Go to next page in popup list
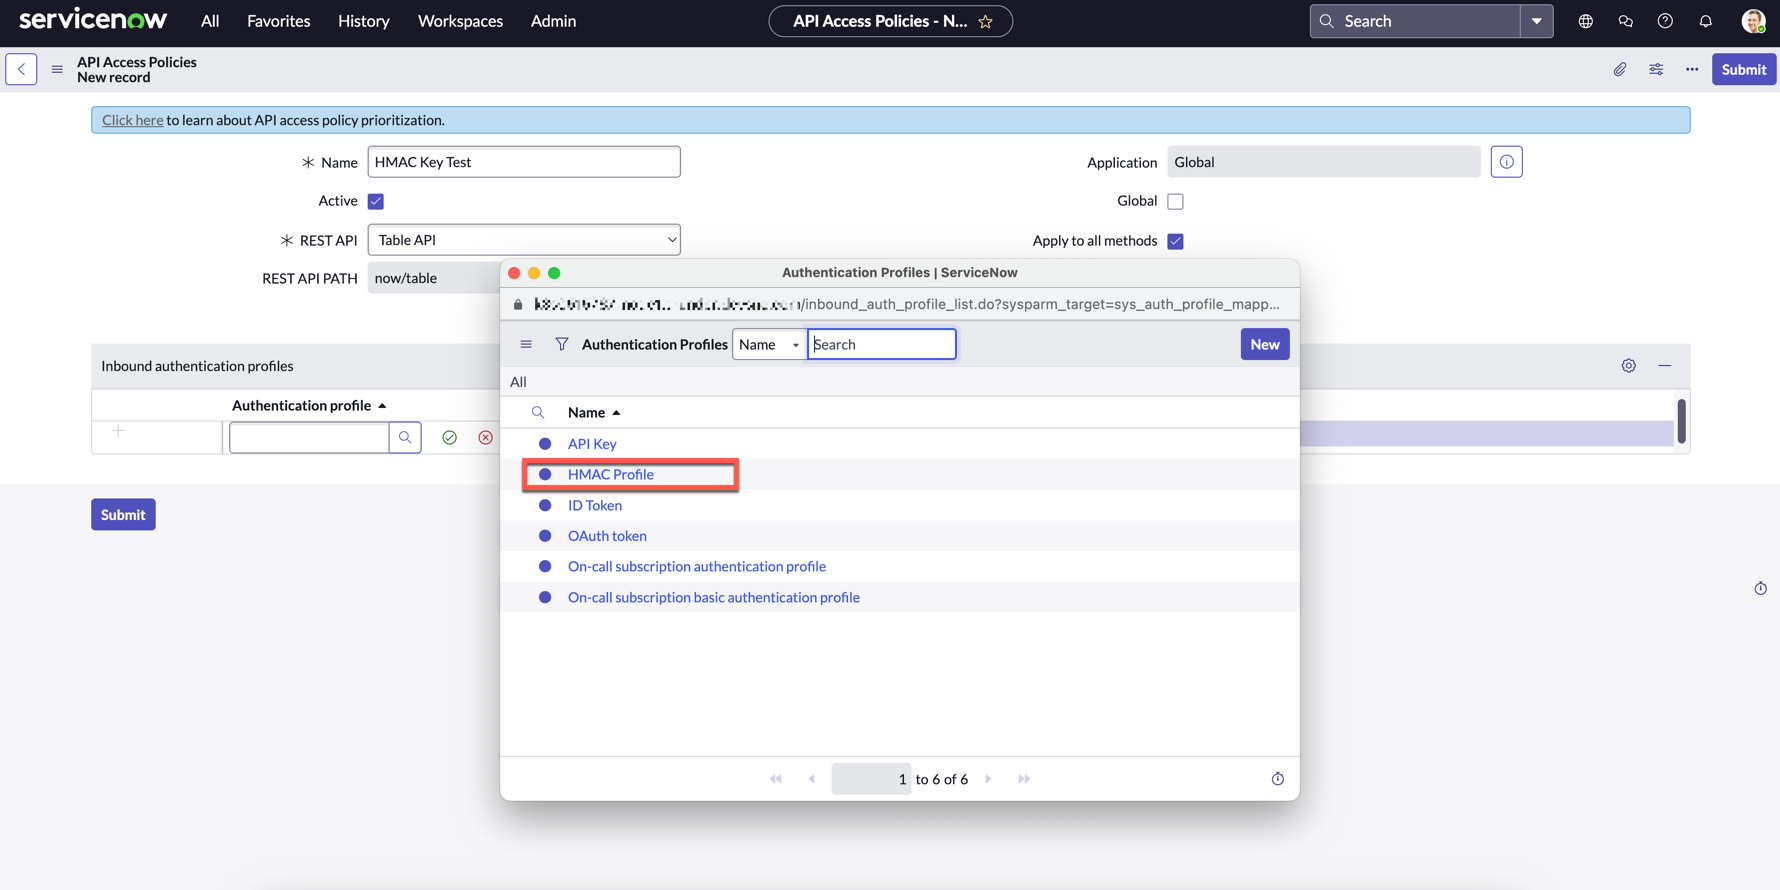The image size is (1780, 890). coord(989,779)
